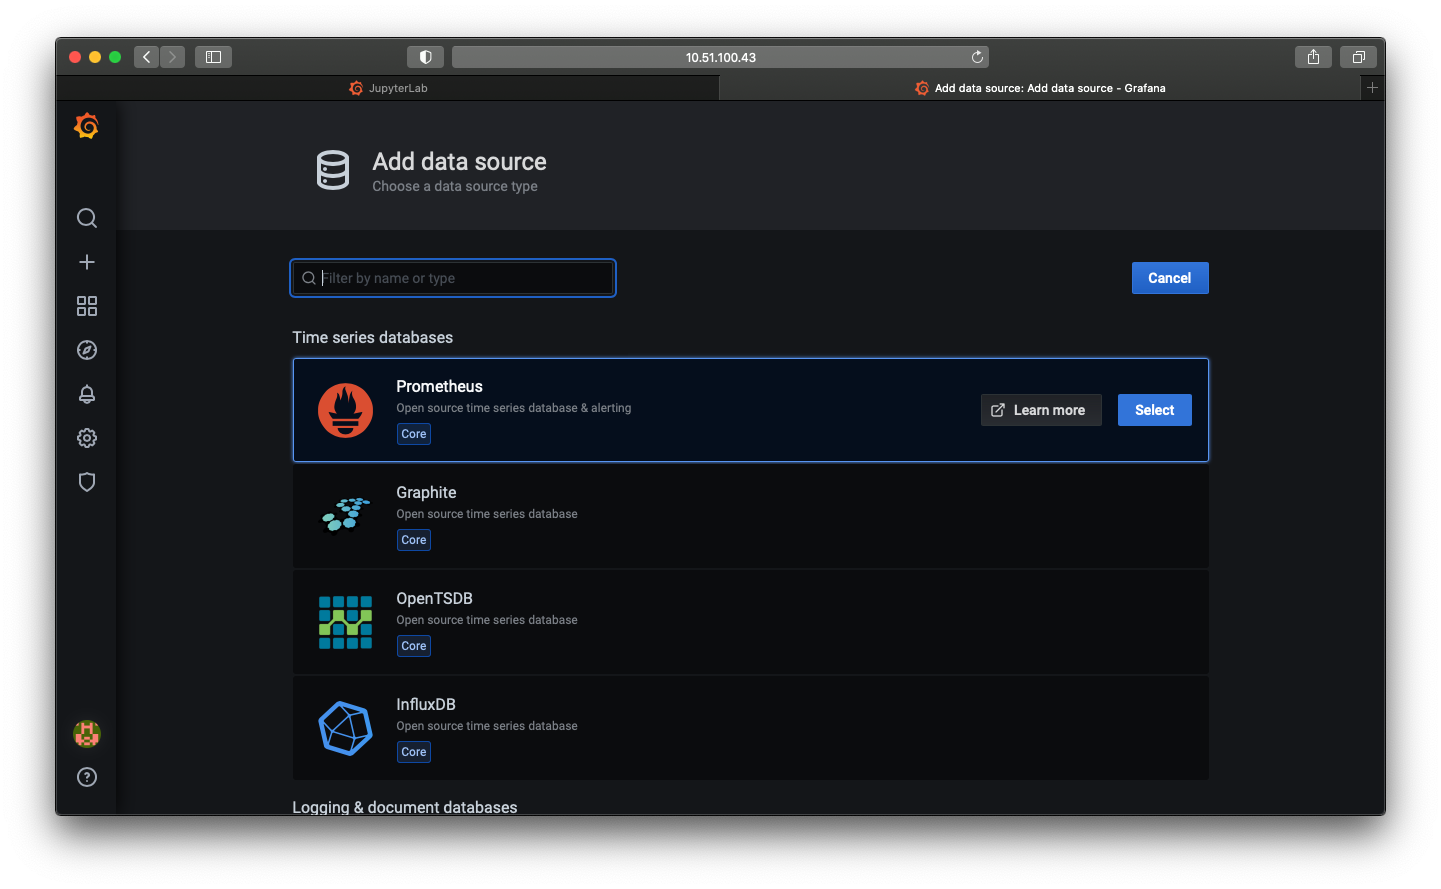Click the Core badge under Prometheus
The height and width of the screenshot is (889, 1441).
tap(414, 434)
